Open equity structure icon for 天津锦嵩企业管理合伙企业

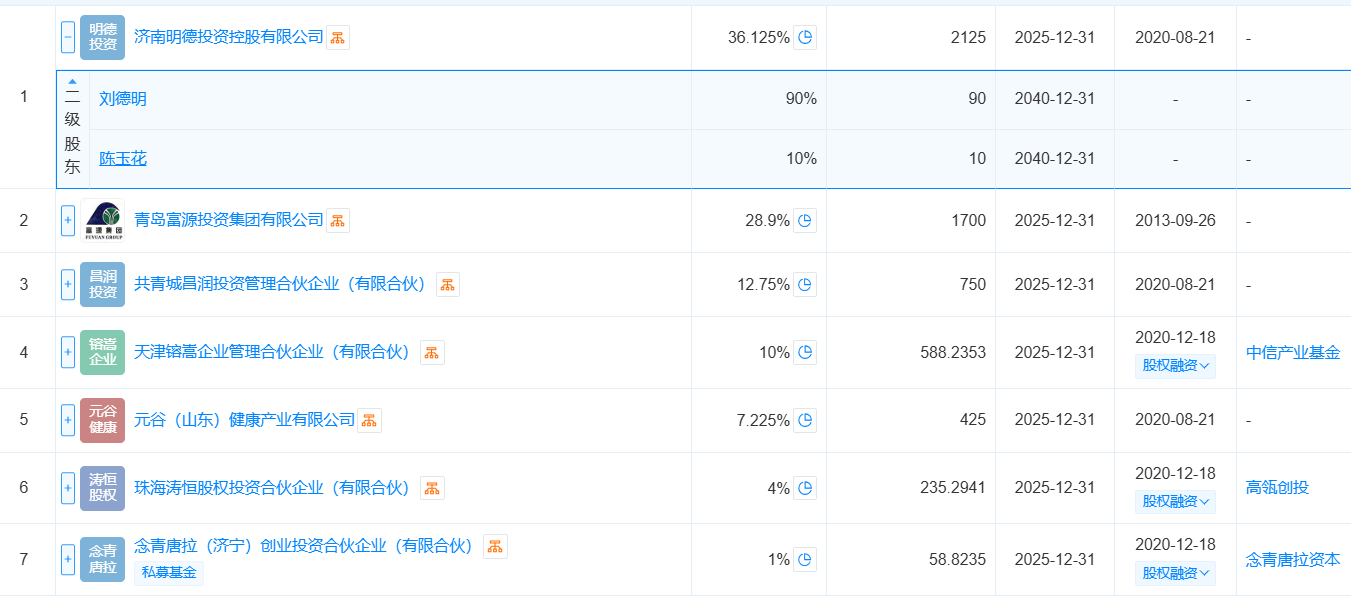point(432,352)
